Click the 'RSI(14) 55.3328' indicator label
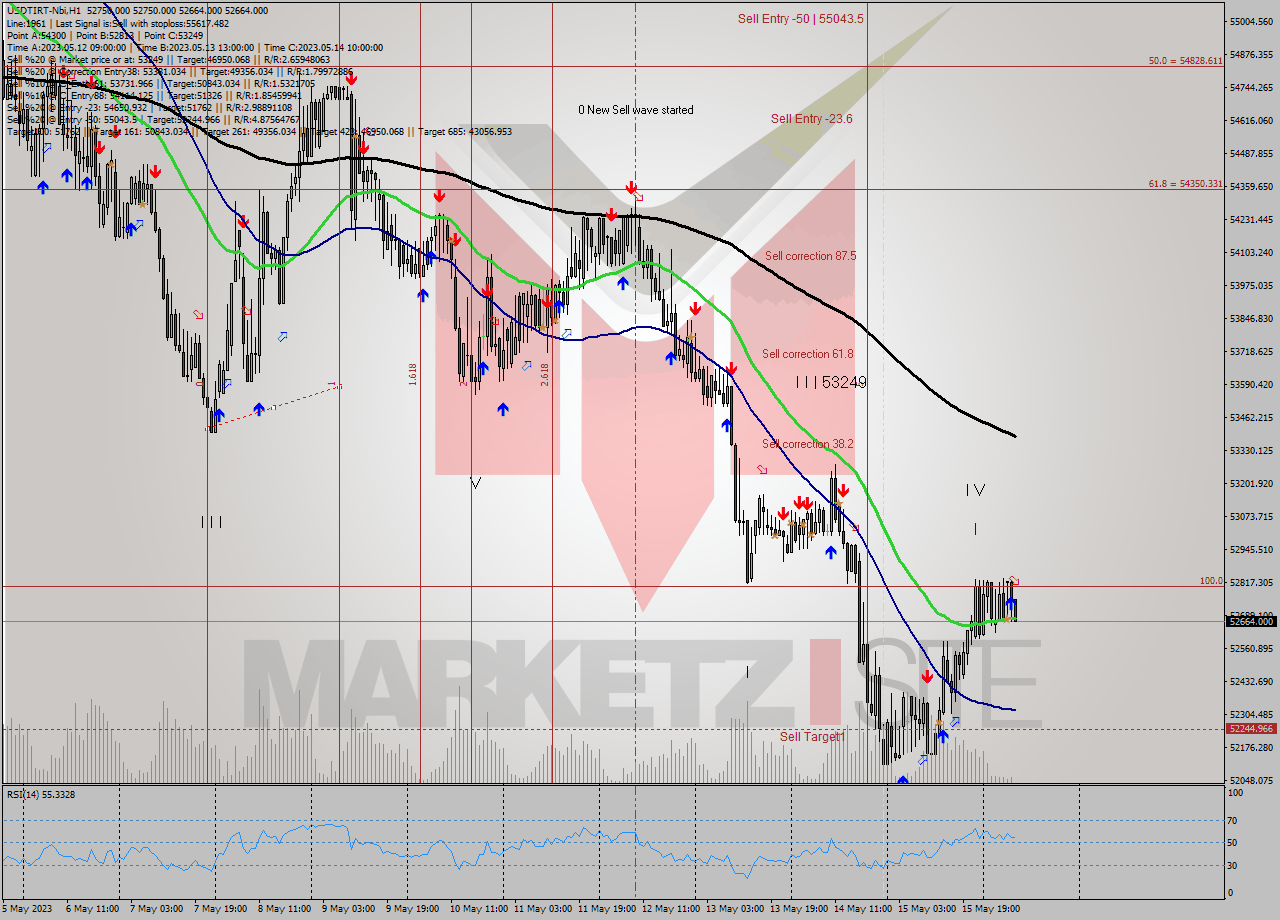This screenshot has height=920, width=1280. pos(41,794)
